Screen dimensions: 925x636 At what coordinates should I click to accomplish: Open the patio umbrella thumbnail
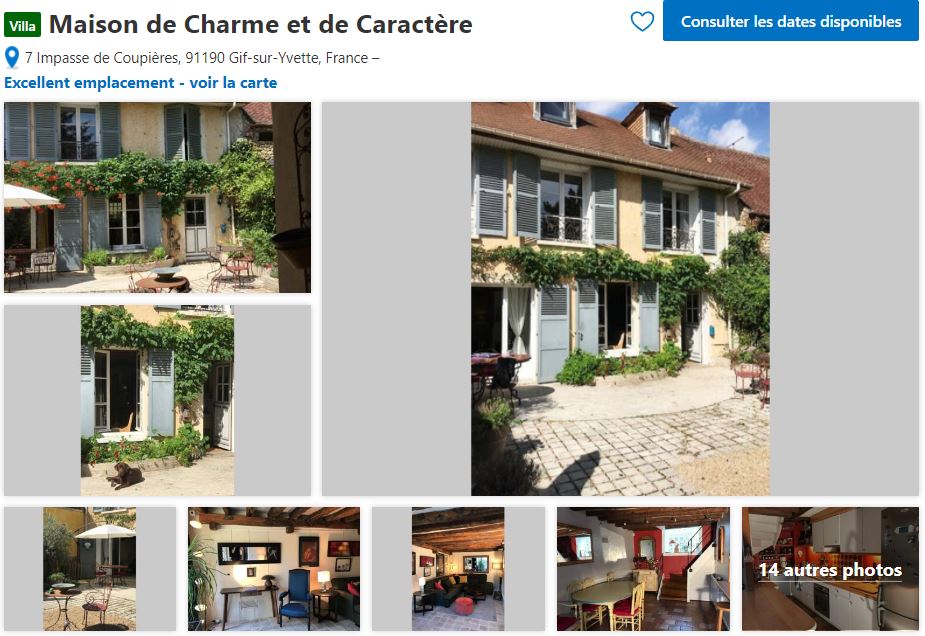(x=90, y=569)
